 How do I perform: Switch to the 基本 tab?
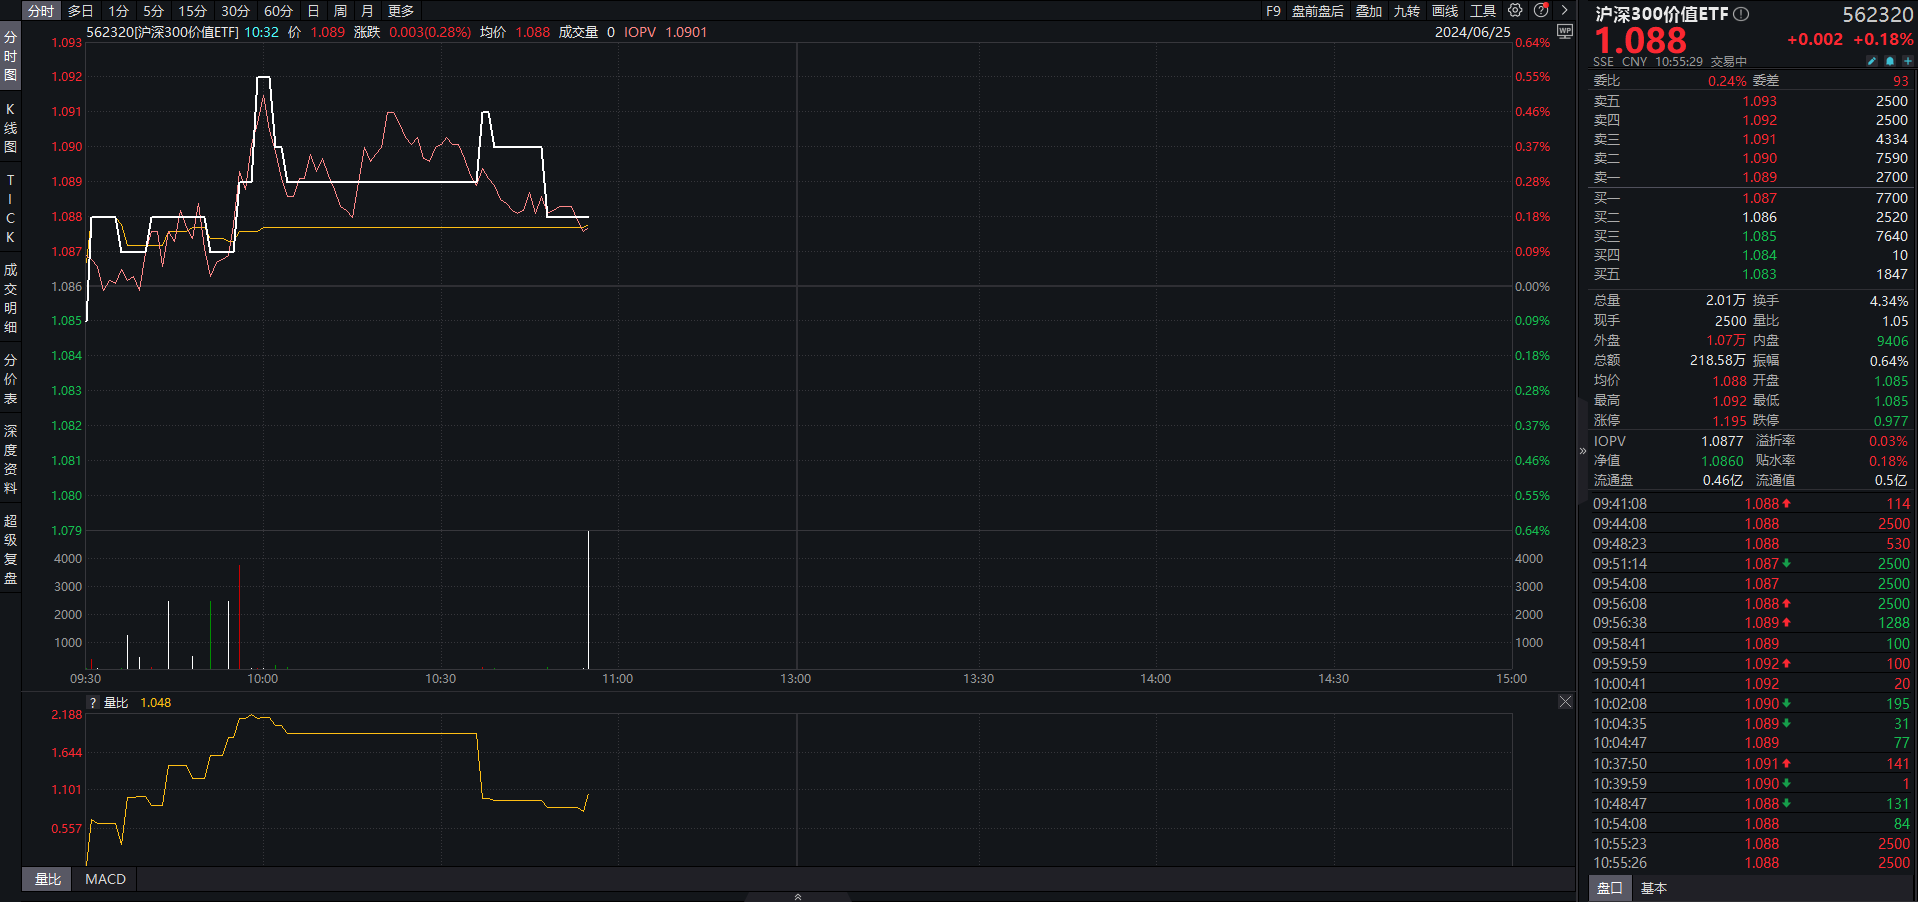(1654, 888)
